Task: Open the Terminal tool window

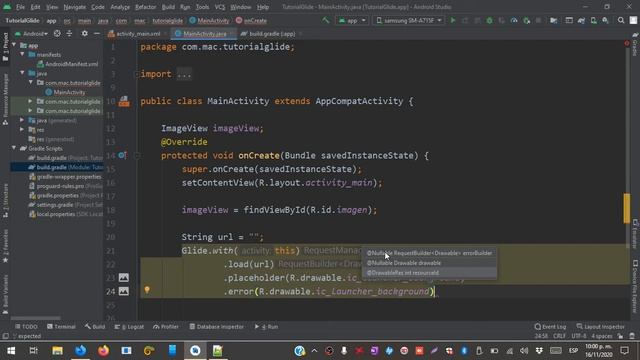Action: (x=61, y=327)
